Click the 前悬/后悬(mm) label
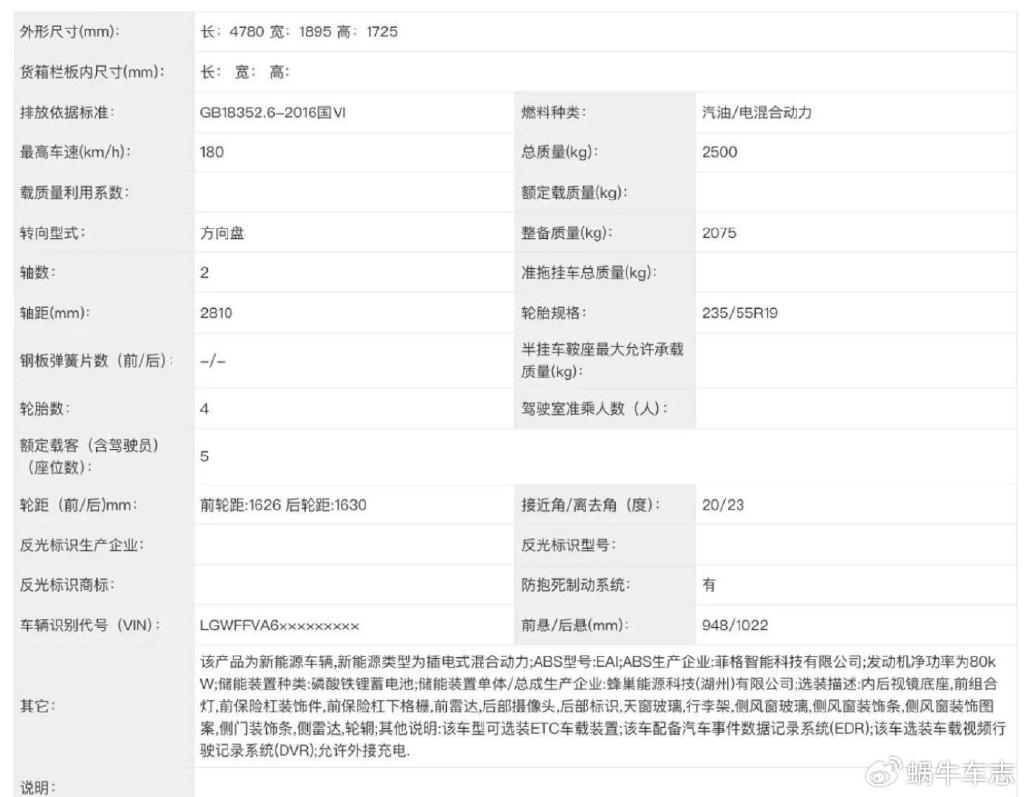 coord(575,625)
